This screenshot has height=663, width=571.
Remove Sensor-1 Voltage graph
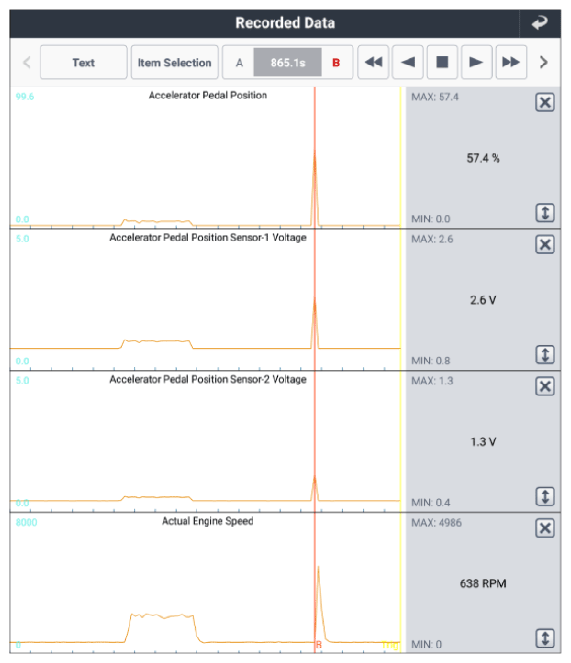click(545, 244)
